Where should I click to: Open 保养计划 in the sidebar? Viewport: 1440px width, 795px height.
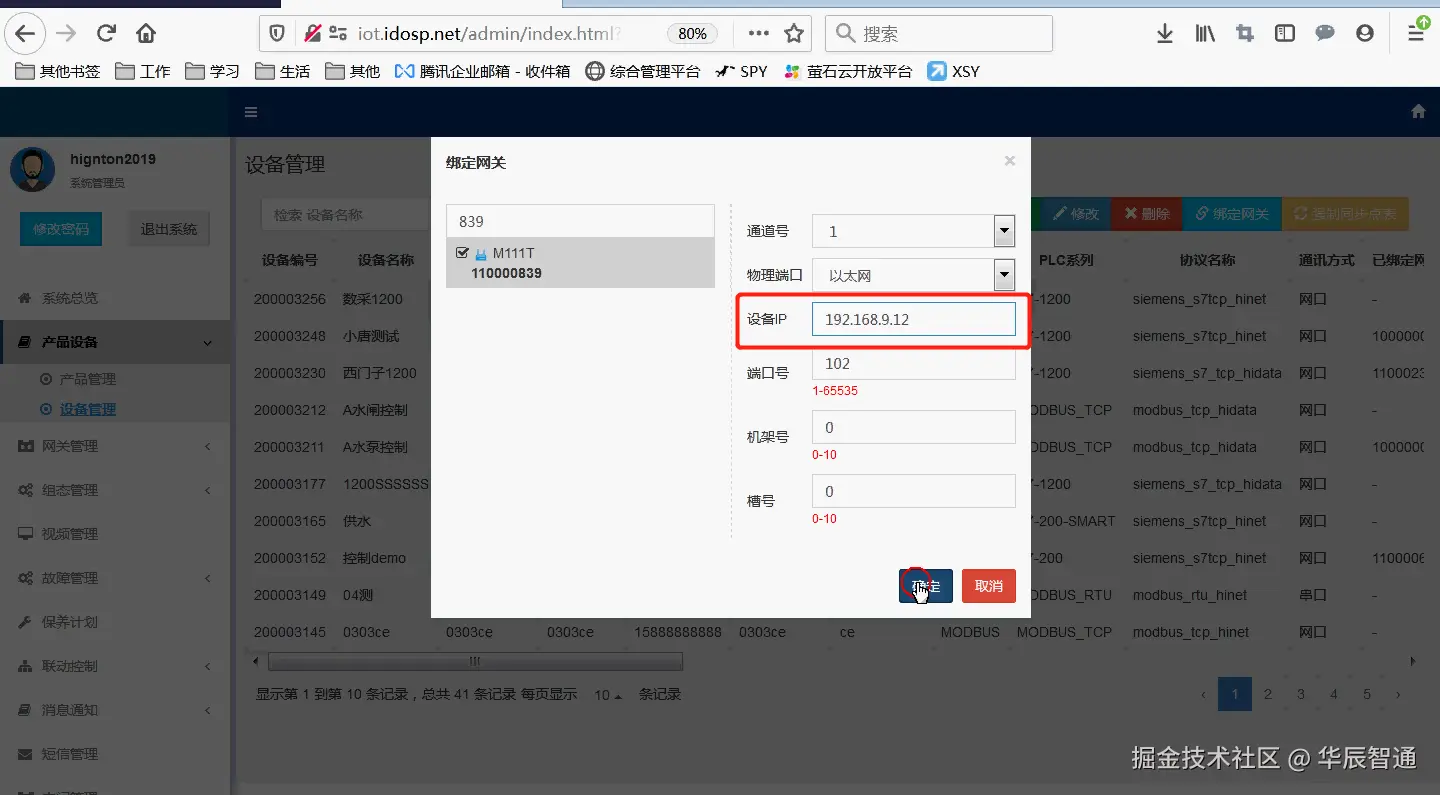pyautogui.click(x=115, y=622)
